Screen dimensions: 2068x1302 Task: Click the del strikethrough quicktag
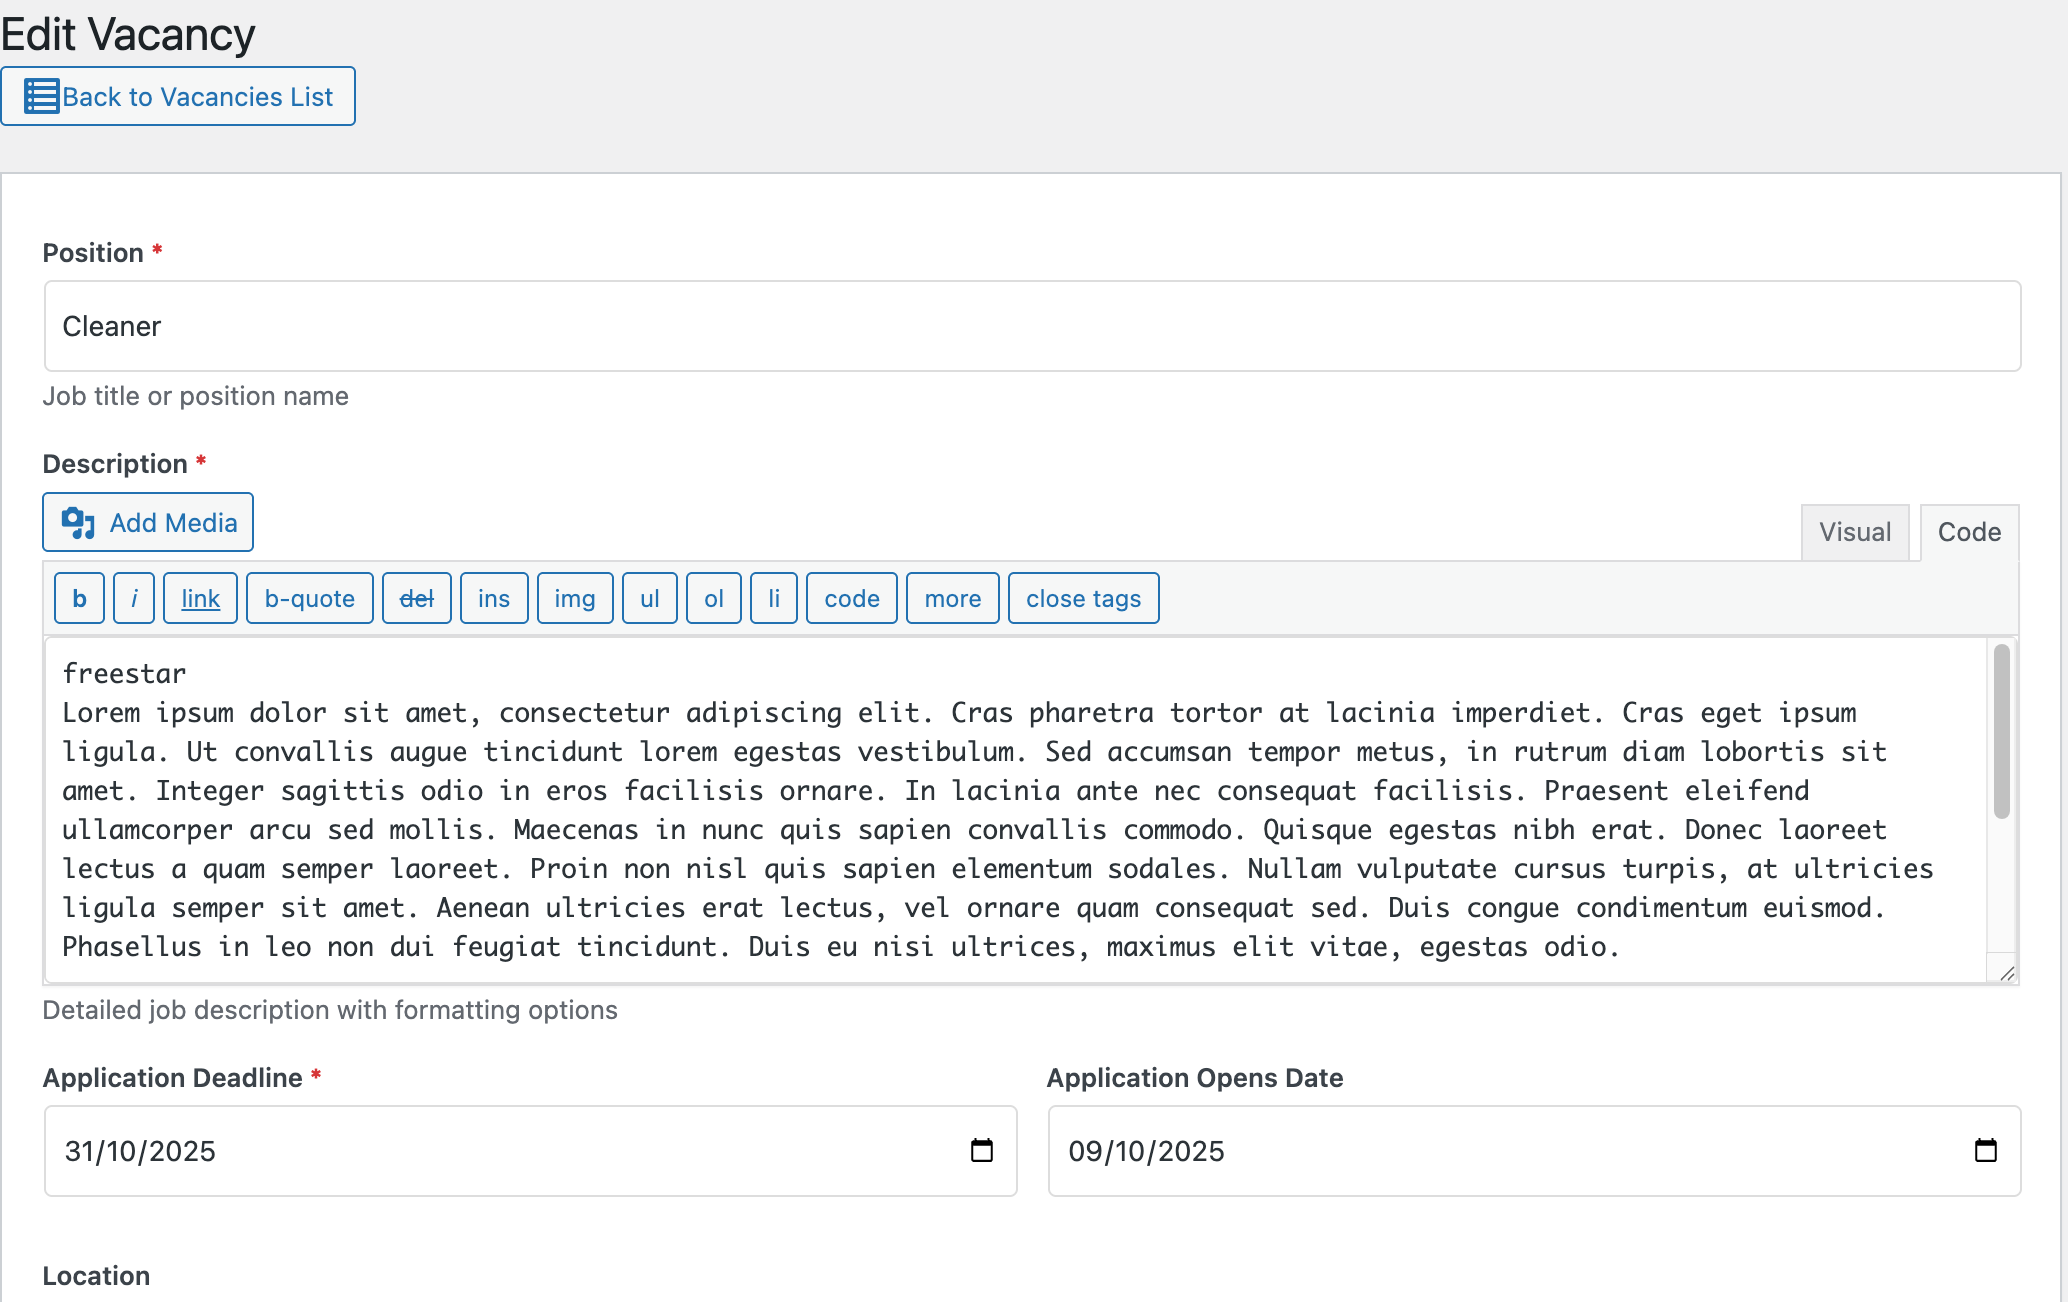pyautogui.click(x=416, y=598)
